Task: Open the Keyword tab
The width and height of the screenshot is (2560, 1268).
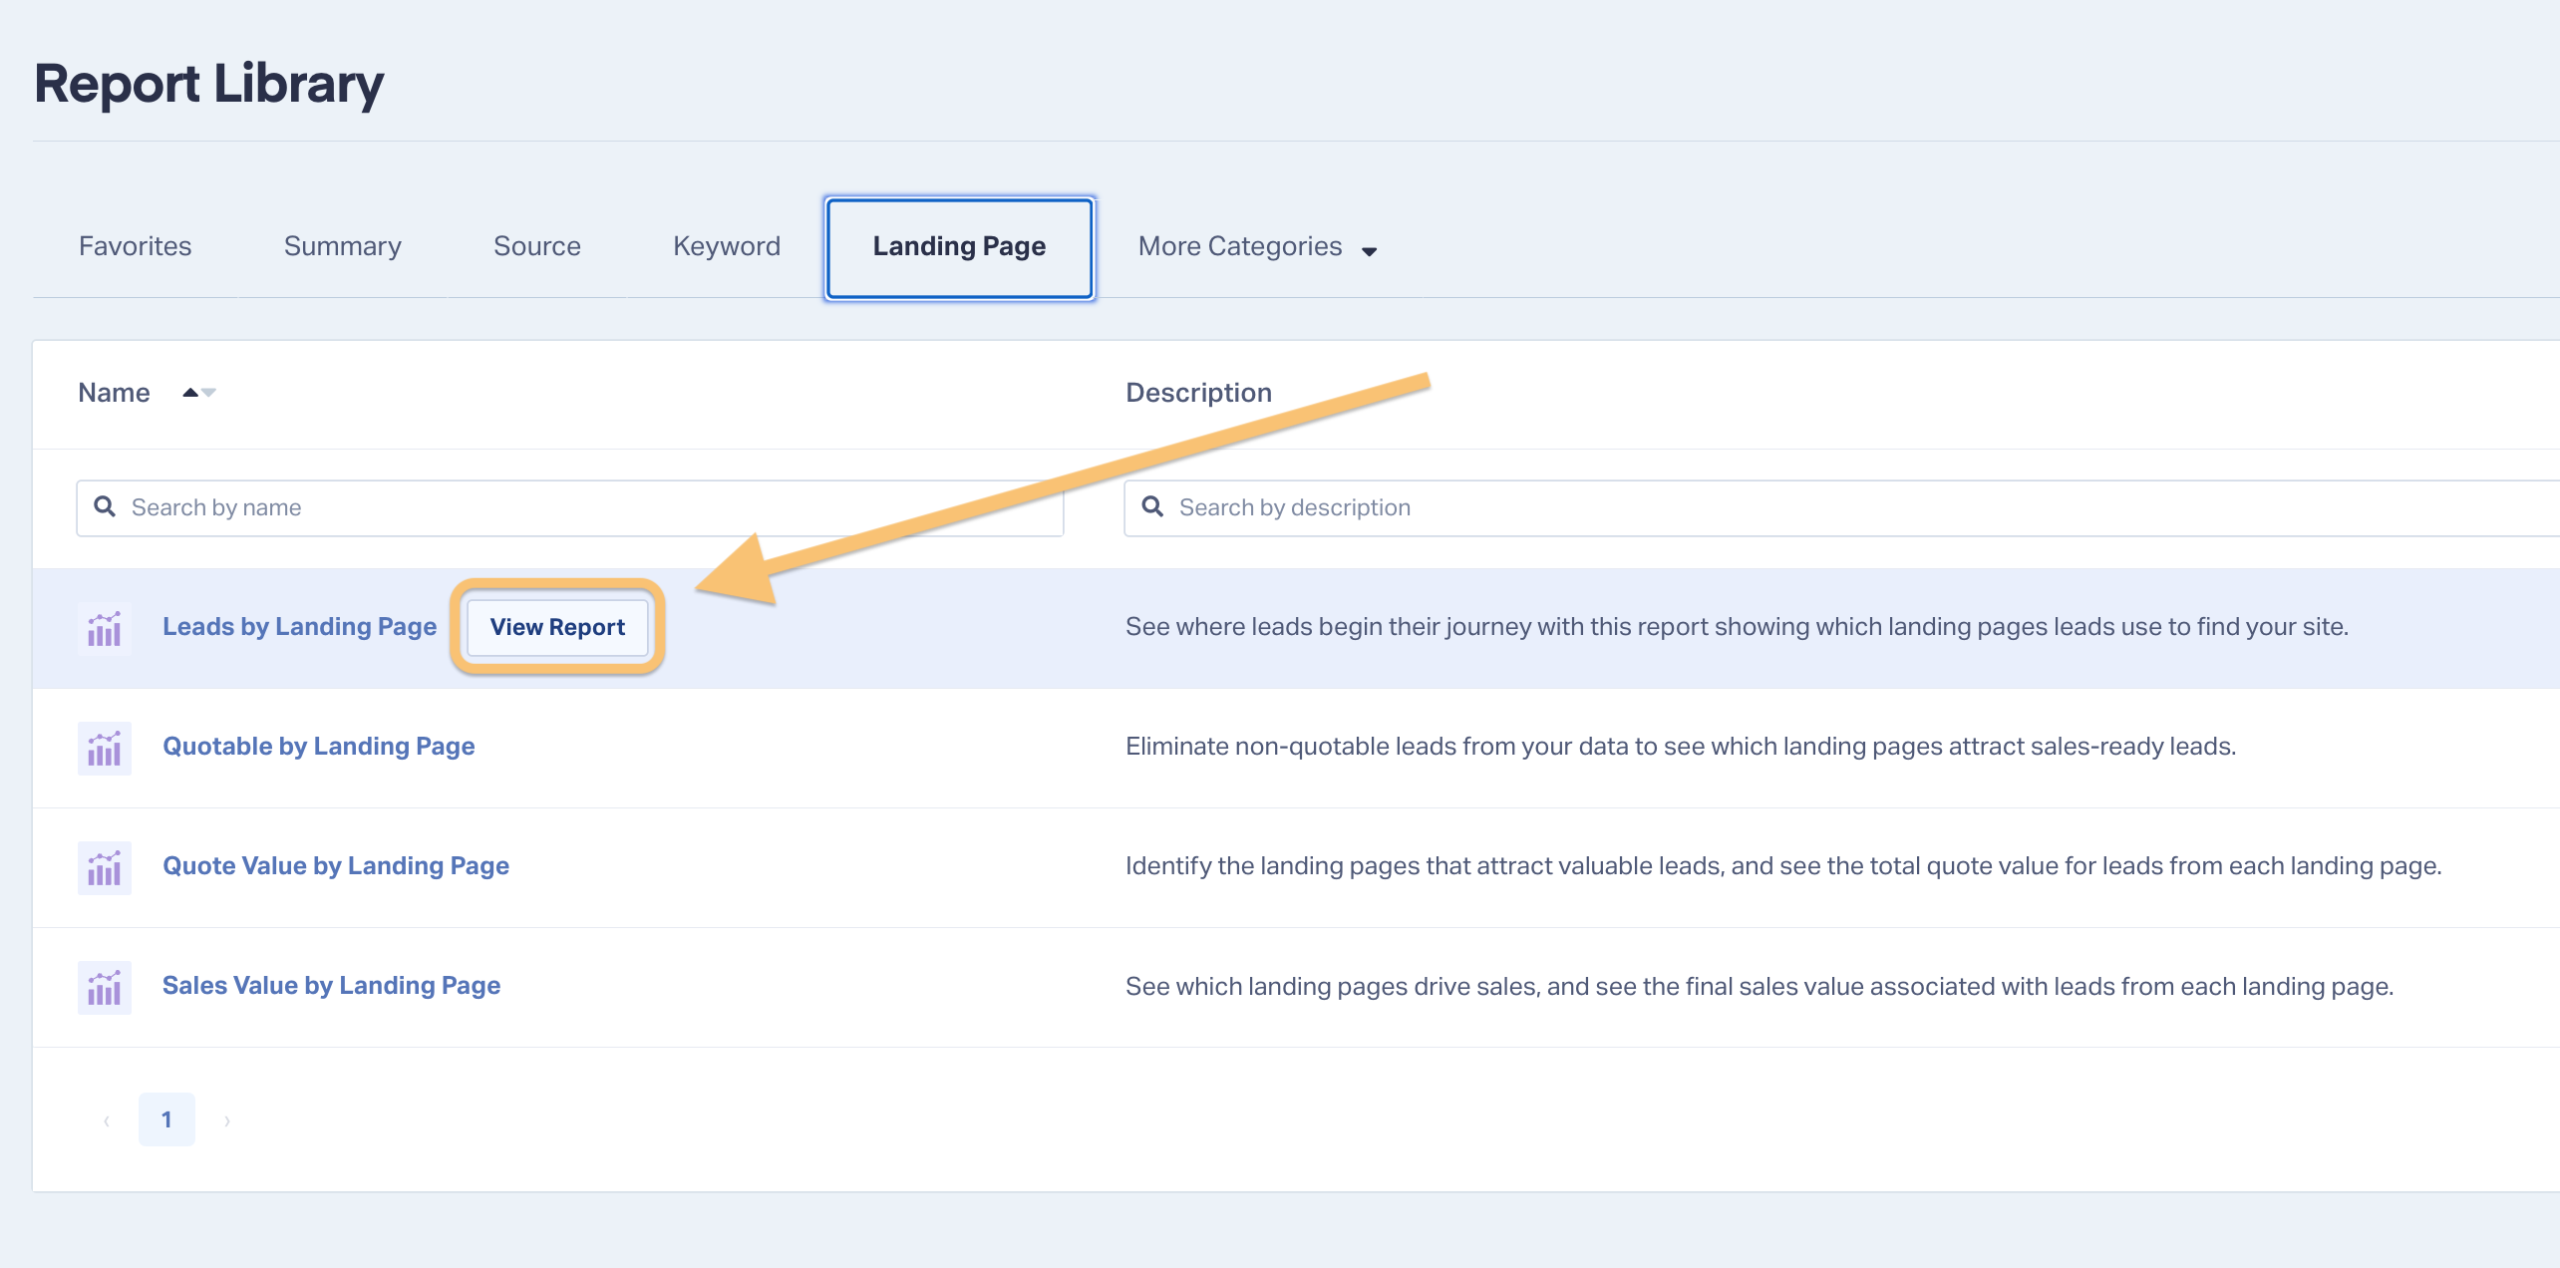Action: (x=726, y=247)
